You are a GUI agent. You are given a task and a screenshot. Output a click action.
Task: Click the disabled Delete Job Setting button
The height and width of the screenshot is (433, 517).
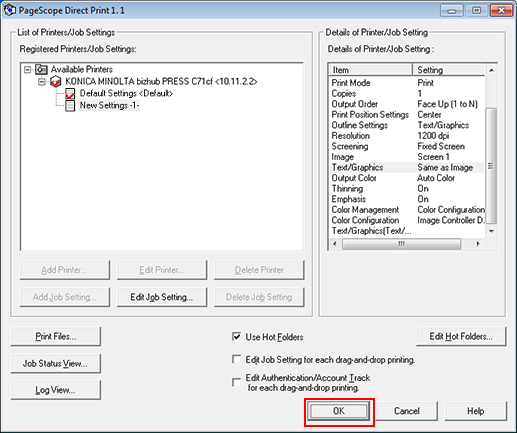(259, 297)
